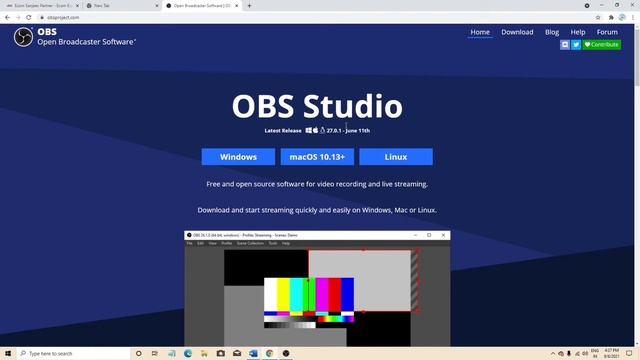The height and width of the screenshot is (360, 640).
Task: Open the Mail app on taskbar
Action: [237, 353]
